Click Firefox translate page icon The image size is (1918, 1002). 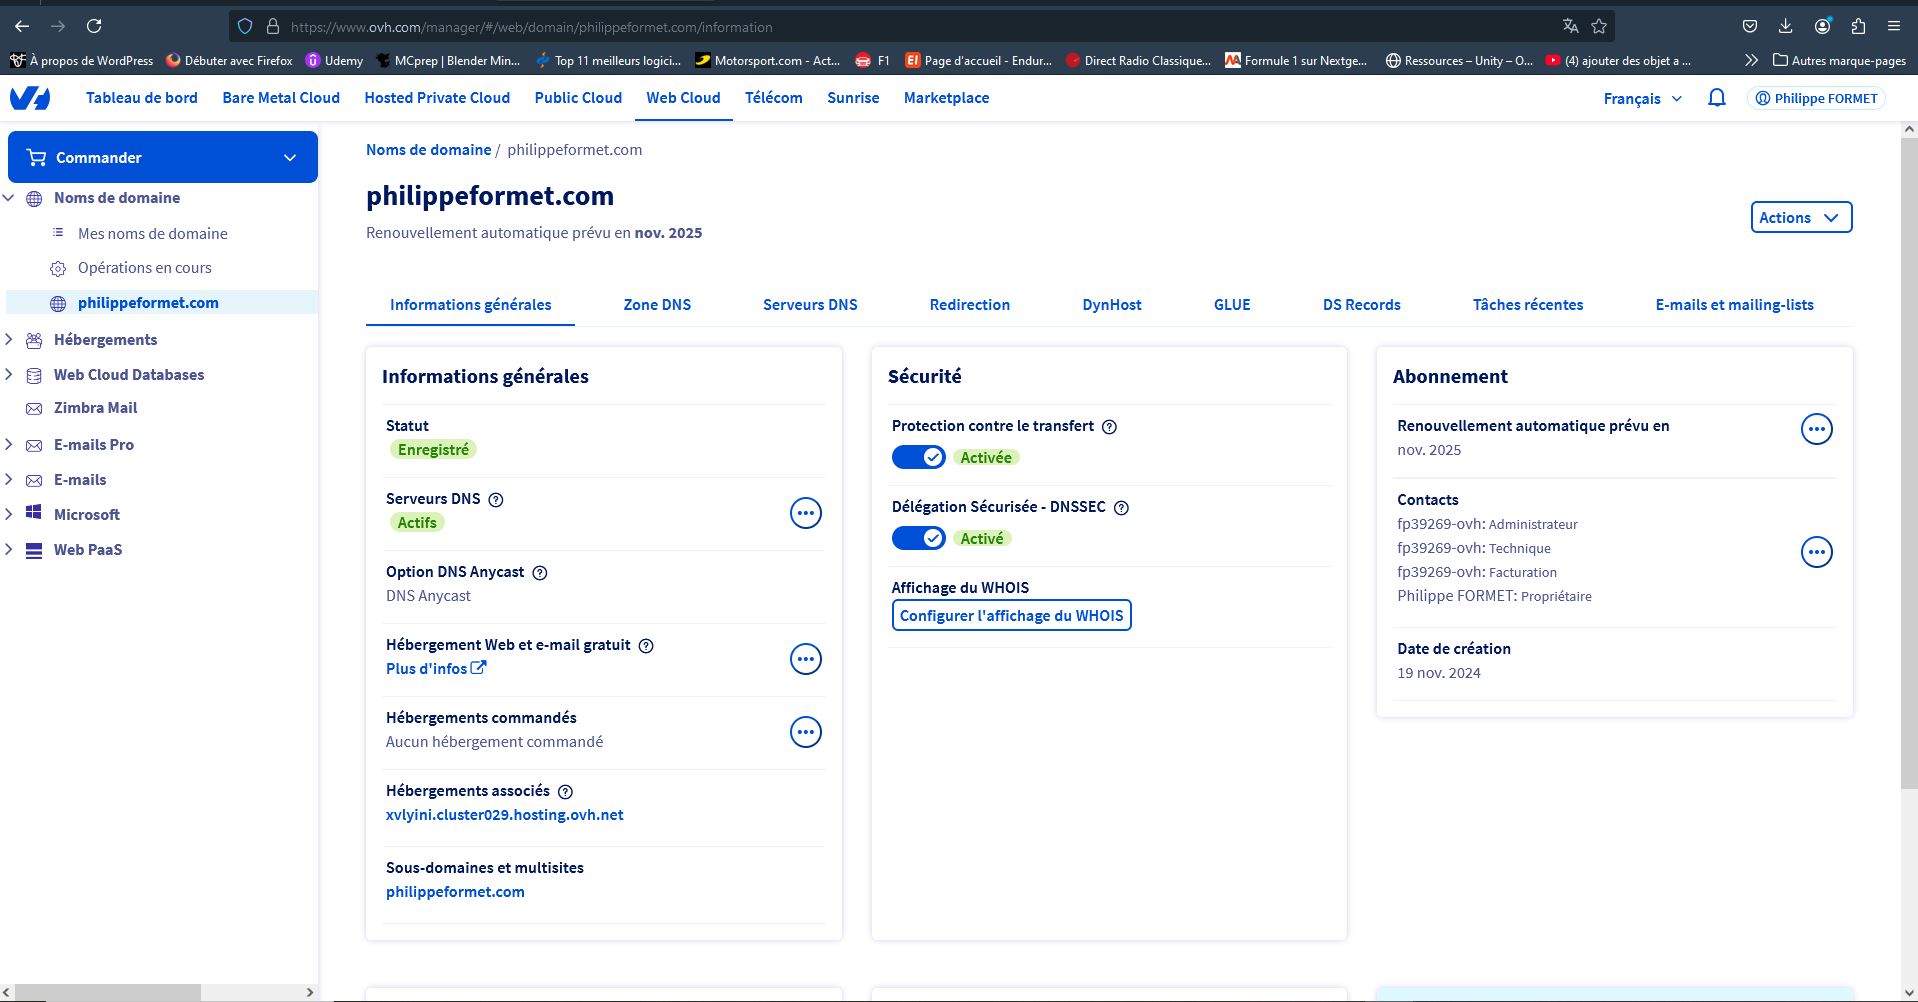point(1570,27)
